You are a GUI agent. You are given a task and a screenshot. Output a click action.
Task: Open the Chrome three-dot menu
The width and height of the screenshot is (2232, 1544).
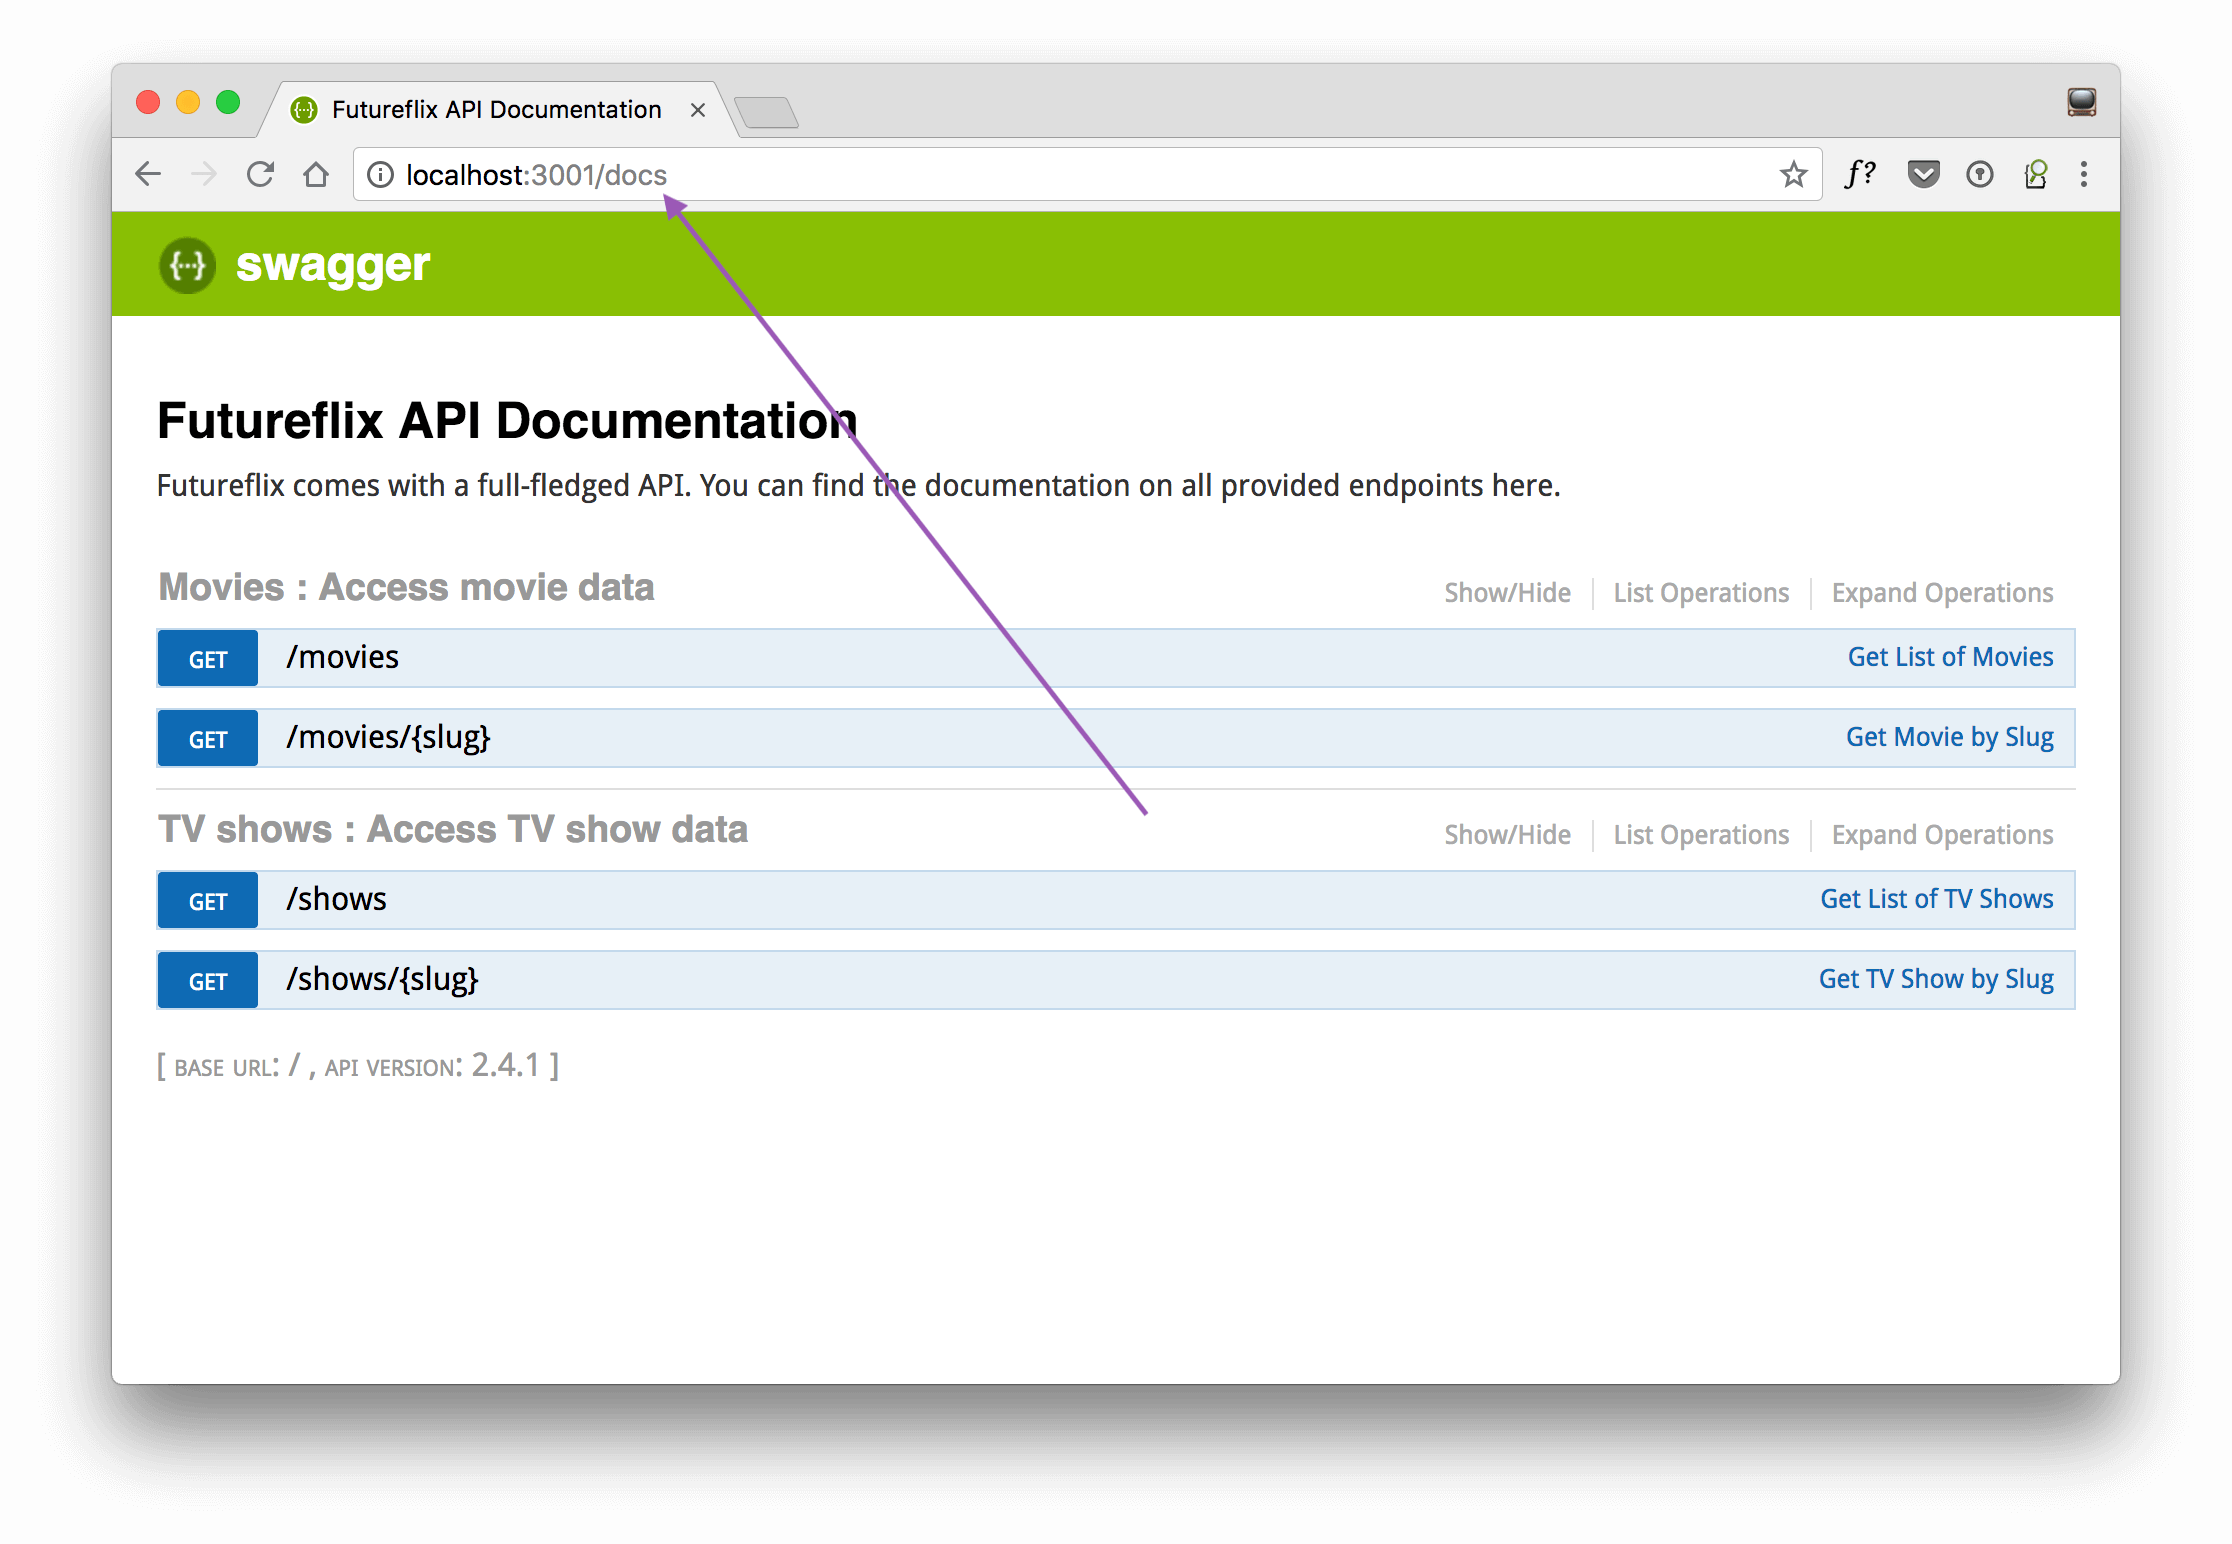pos(2084,174)
